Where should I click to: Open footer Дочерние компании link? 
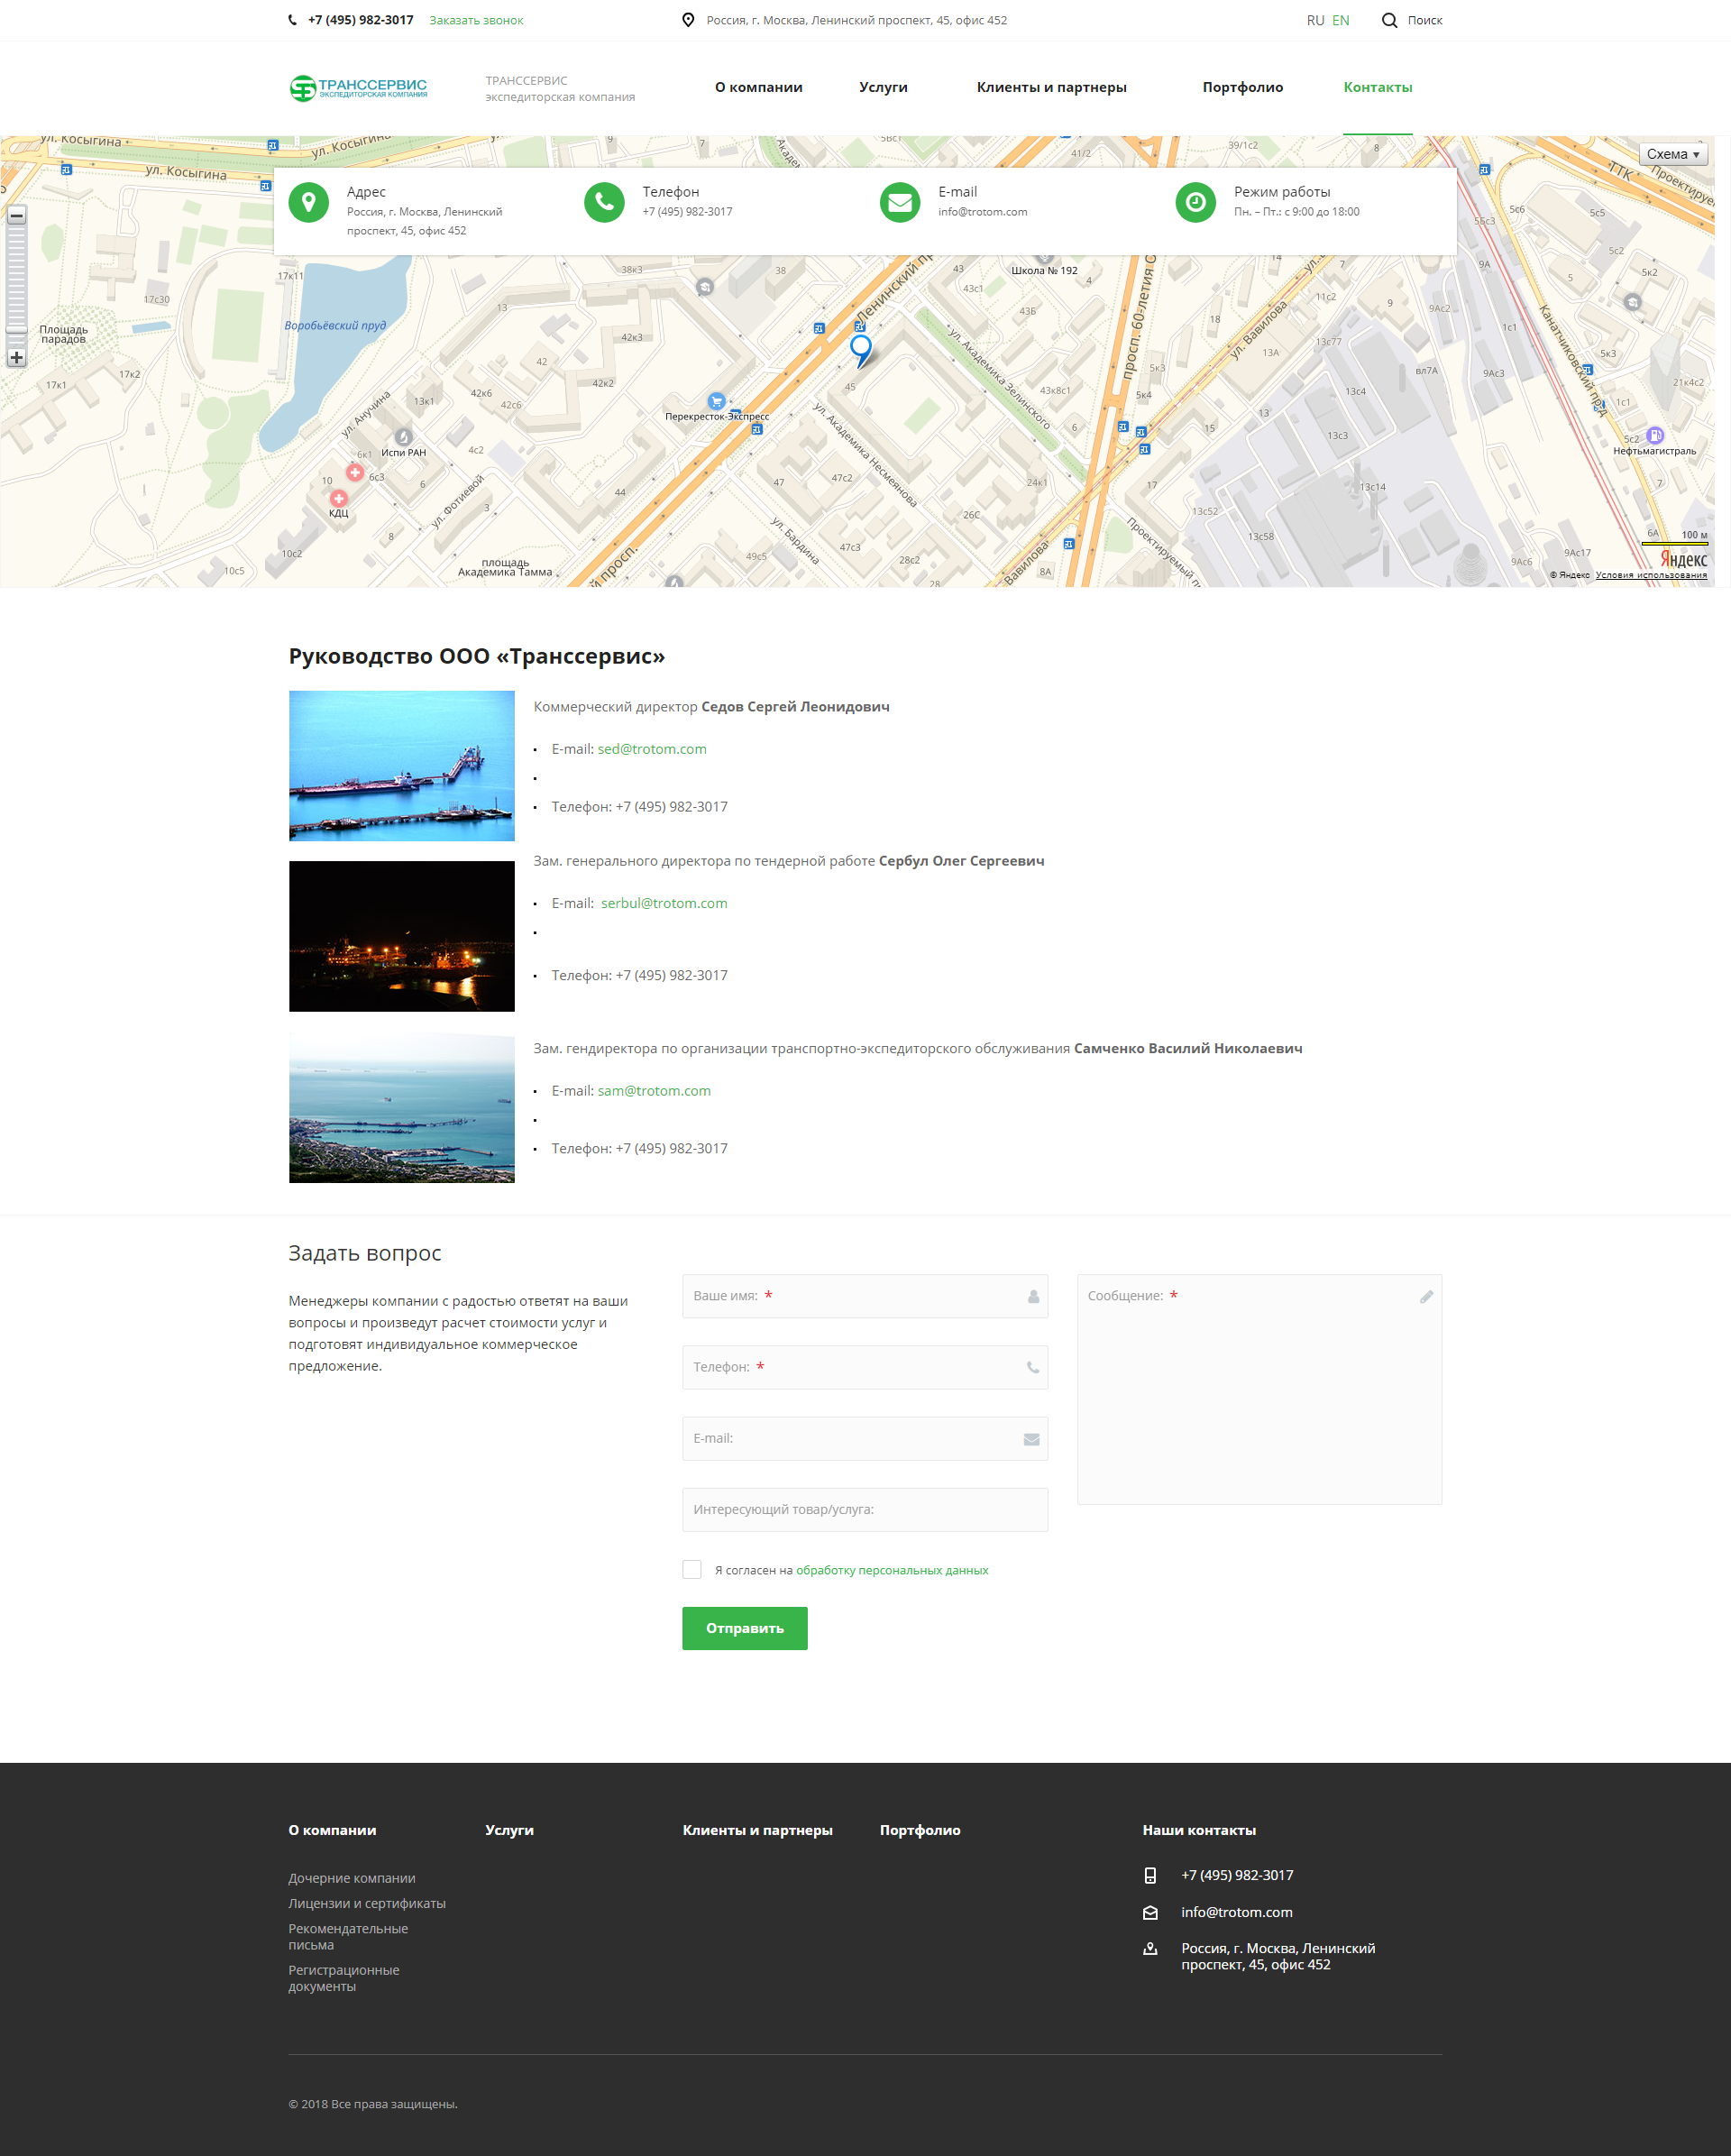(352, 1878)
